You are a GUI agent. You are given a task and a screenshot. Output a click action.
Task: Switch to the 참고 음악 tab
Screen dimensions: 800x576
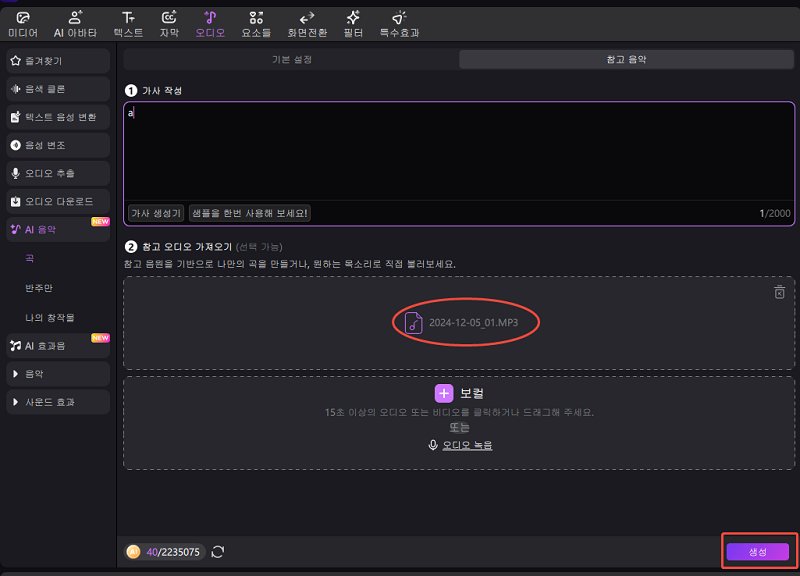pos(627,60)
